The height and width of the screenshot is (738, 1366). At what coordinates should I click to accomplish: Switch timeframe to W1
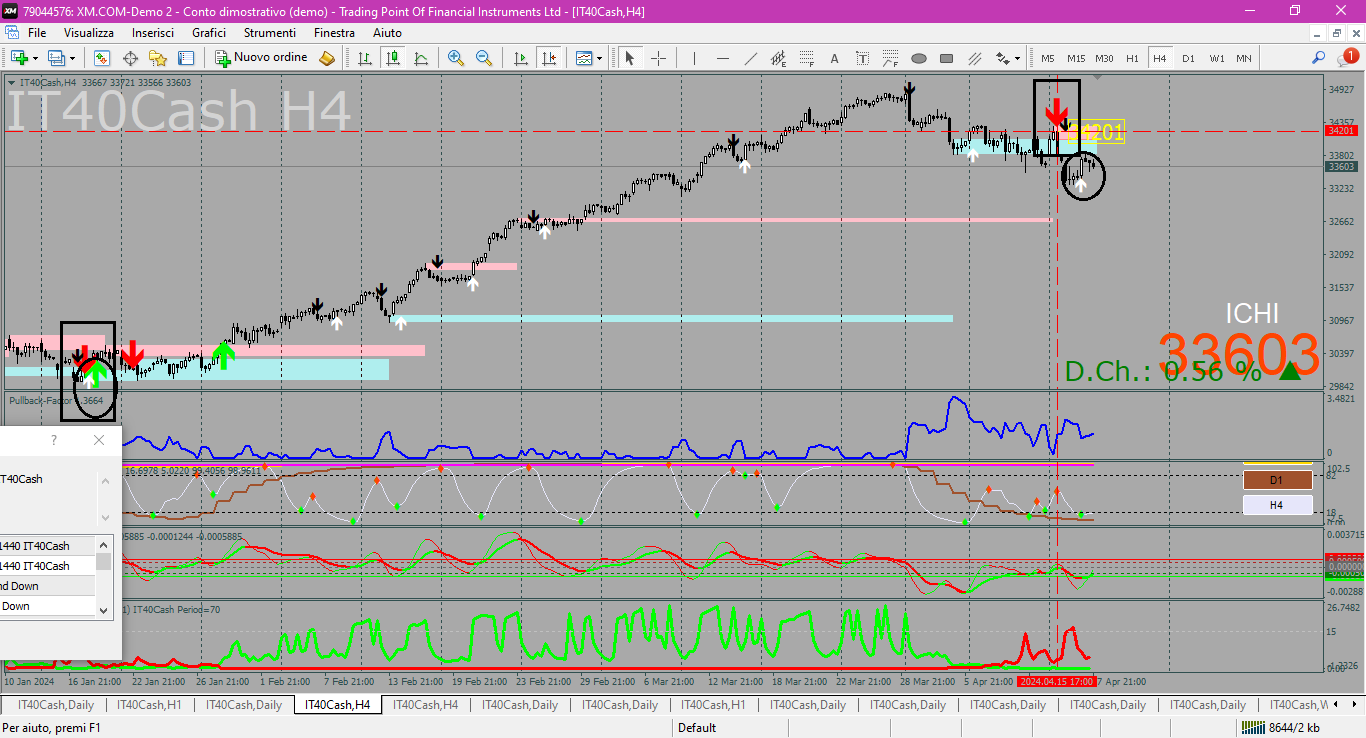coord(1216,58)
